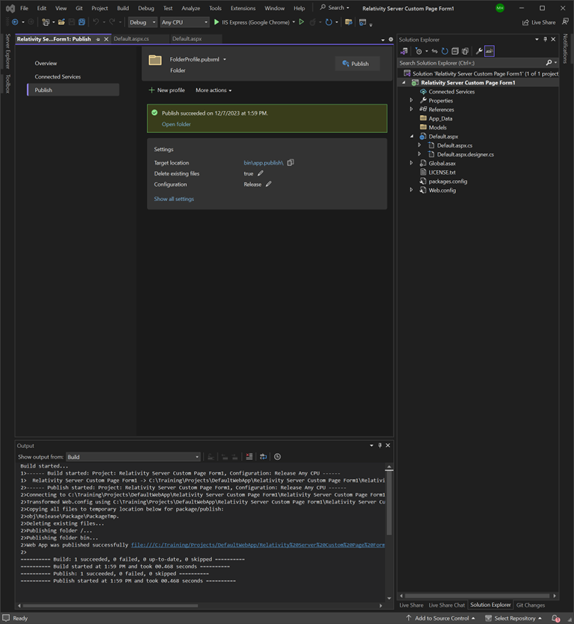Start IIS Express with green play button
The width and height of the screenshot is (574, 624).
(x=216, y=22)
